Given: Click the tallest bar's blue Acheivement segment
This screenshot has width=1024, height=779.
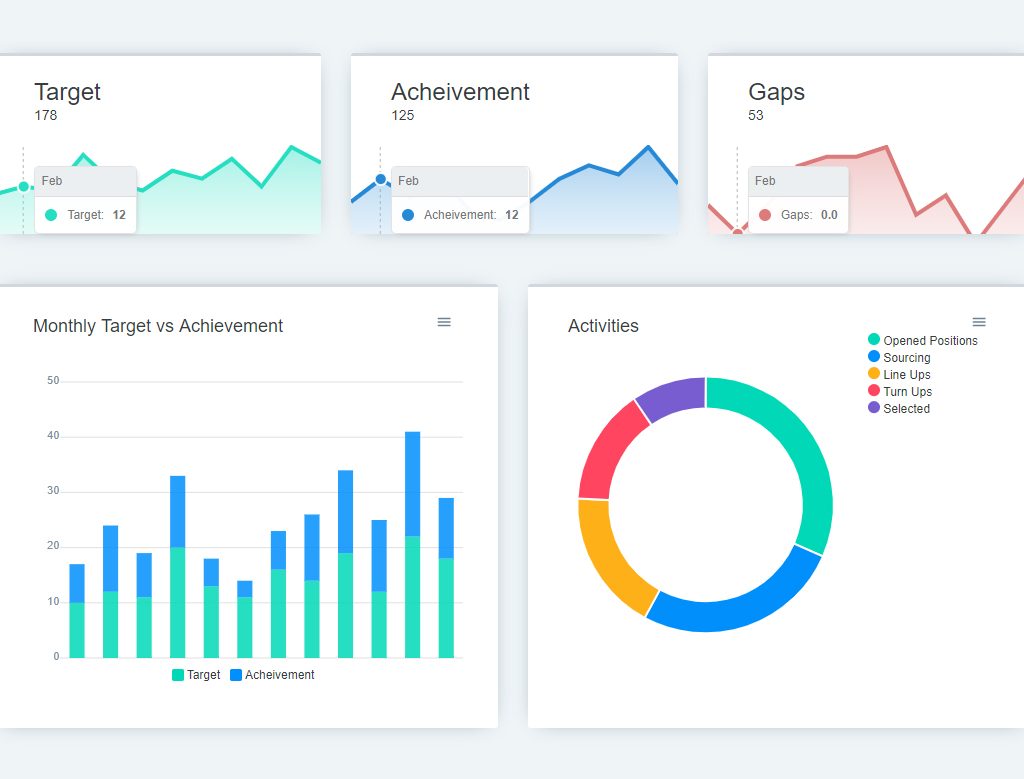Looking at the screenshot, I should pyautogui.click(x=413, y=484).
